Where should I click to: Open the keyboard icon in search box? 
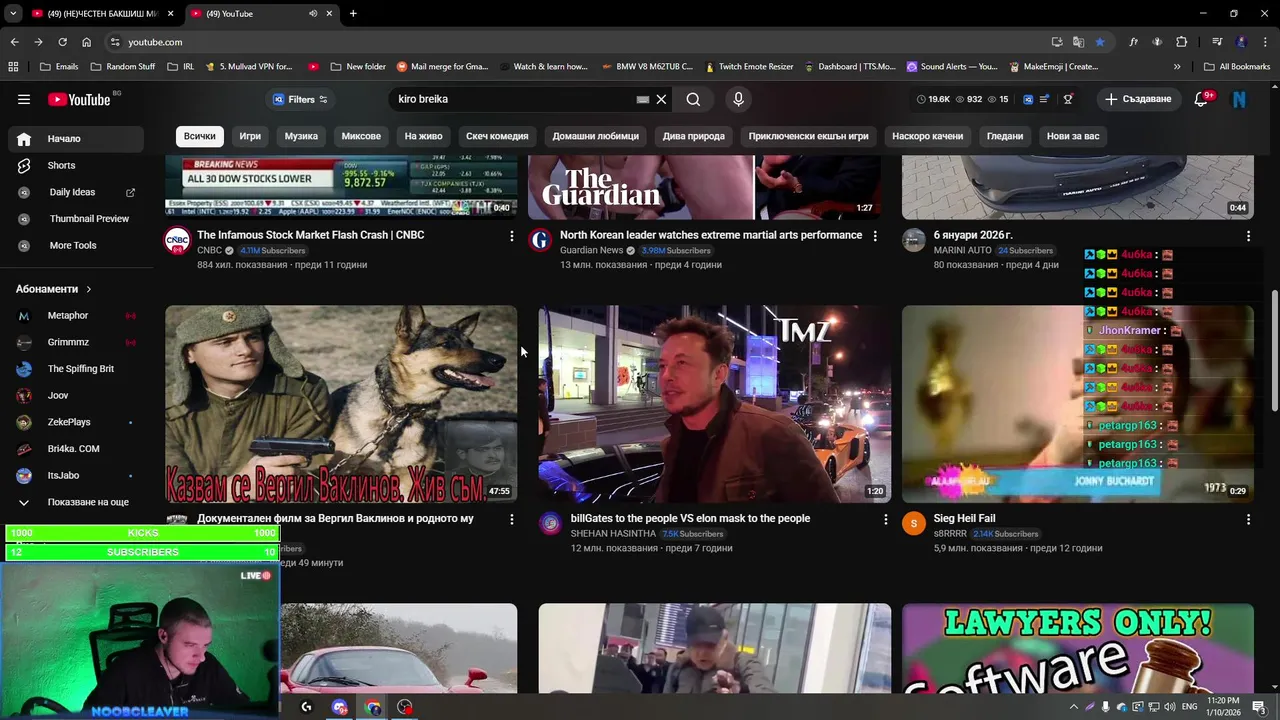click(x=643, y=99)
